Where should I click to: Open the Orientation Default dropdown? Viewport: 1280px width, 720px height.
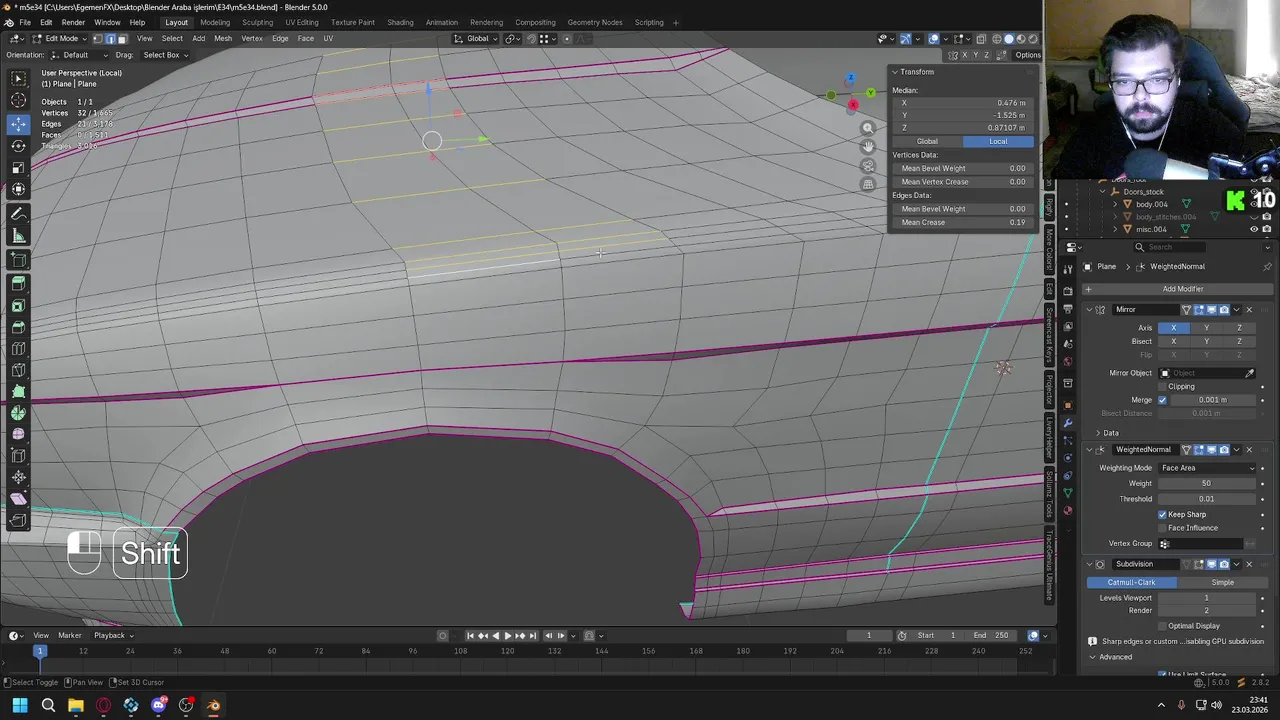78,55
